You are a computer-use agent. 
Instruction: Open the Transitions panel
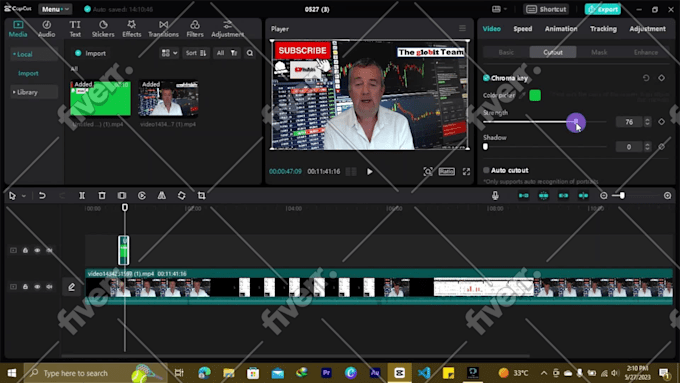pyautogui.click(x=163, y=29)
